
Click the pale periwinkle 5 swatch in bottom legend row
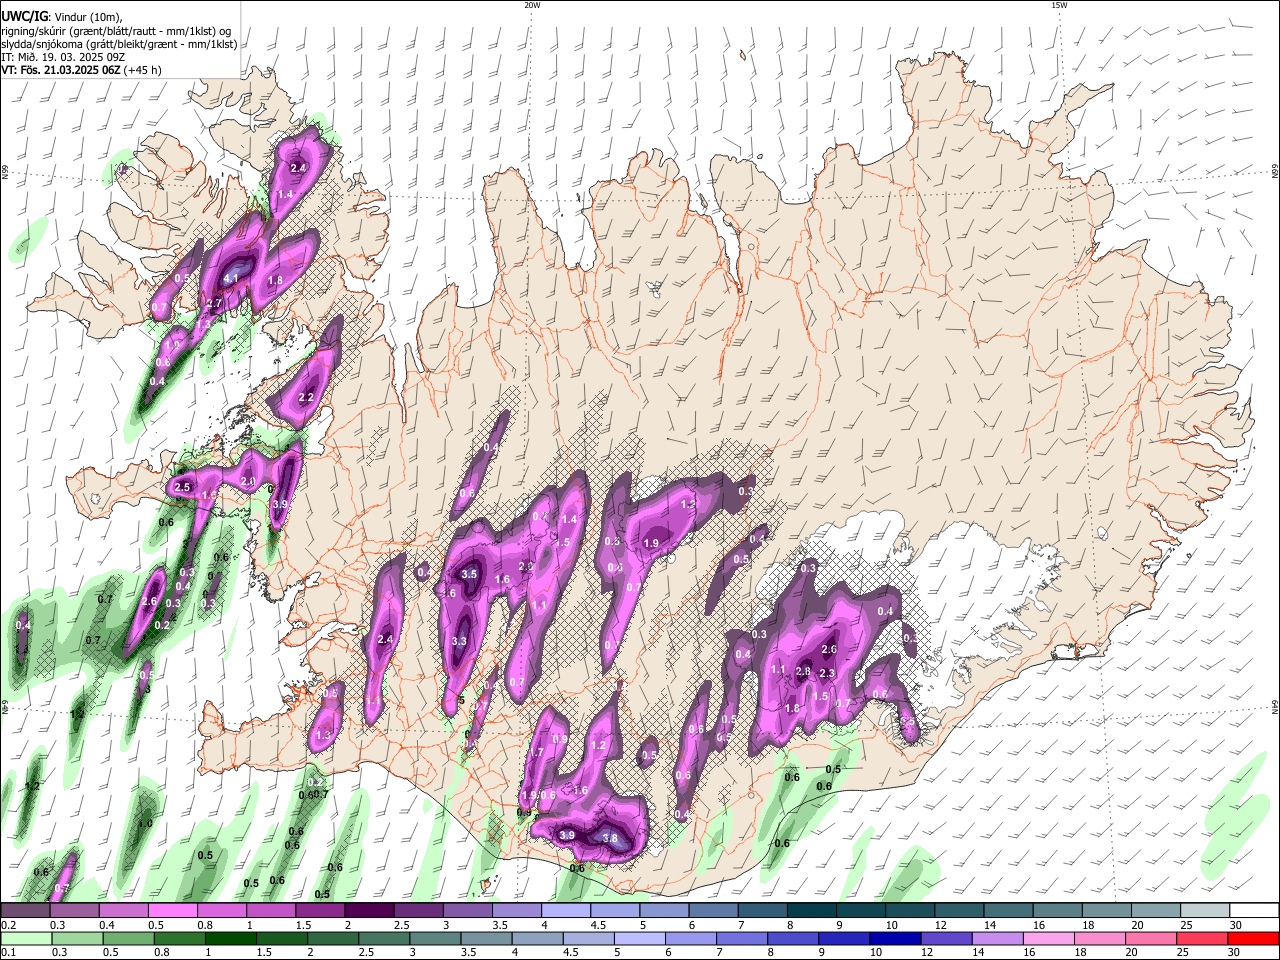640,938
